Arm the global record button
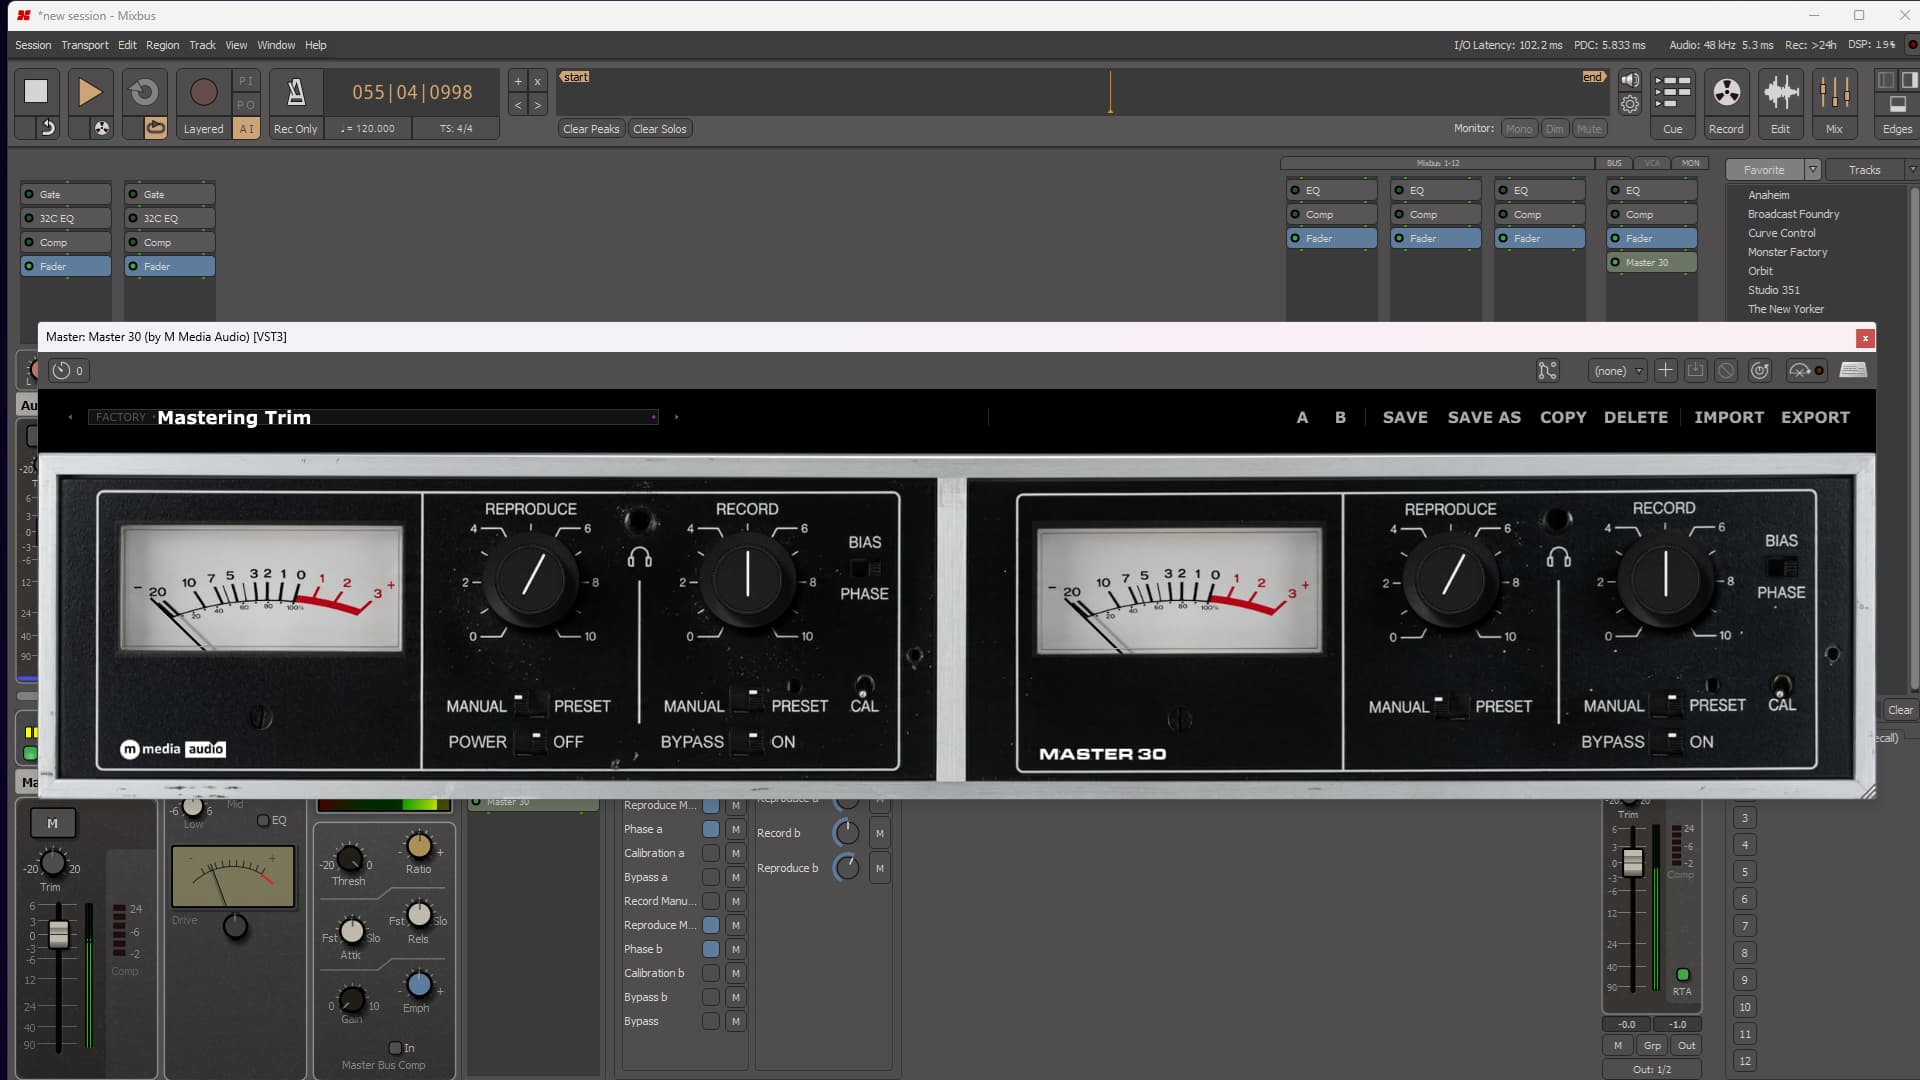1920x1080 pixels. (x=203, y=91)
